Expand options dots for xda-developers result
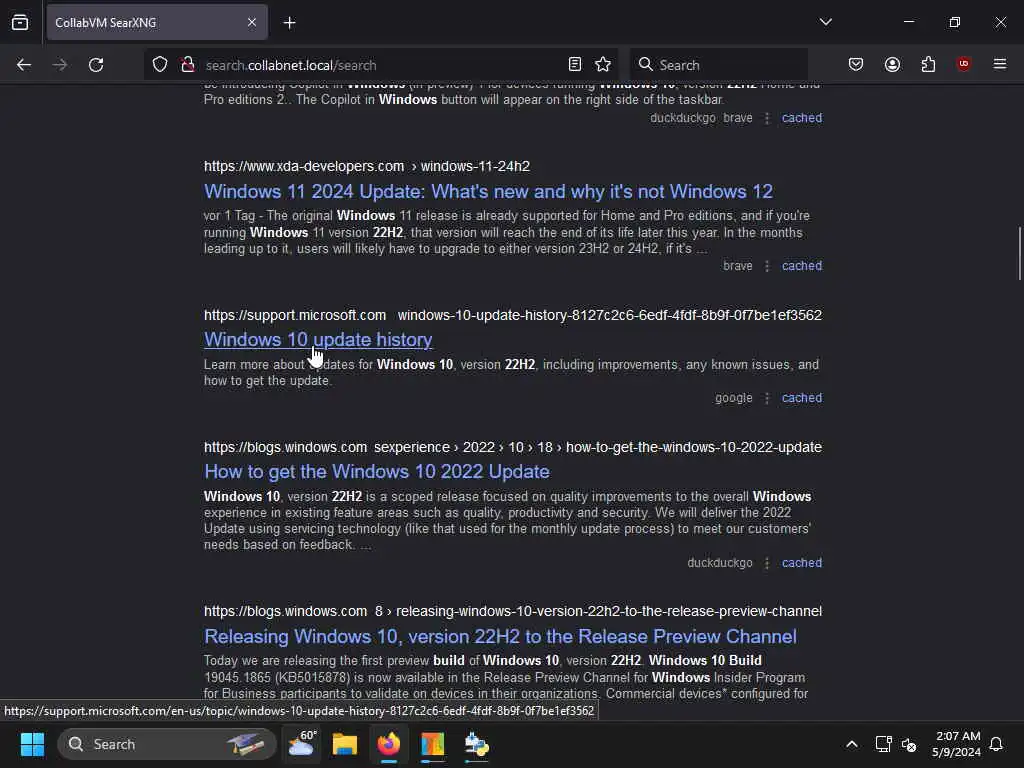Image resolution: width=1024 pixels, height=768 pixels. point(767,266)
